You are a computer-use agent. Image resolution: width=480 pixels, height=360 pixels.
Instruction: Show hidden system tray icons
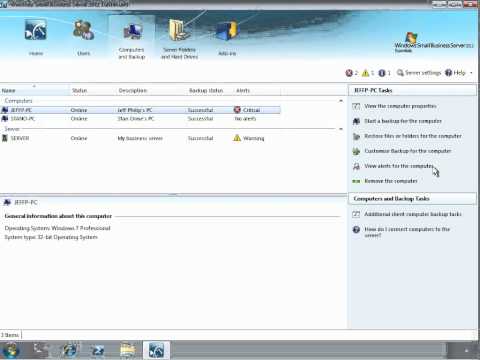466,350
